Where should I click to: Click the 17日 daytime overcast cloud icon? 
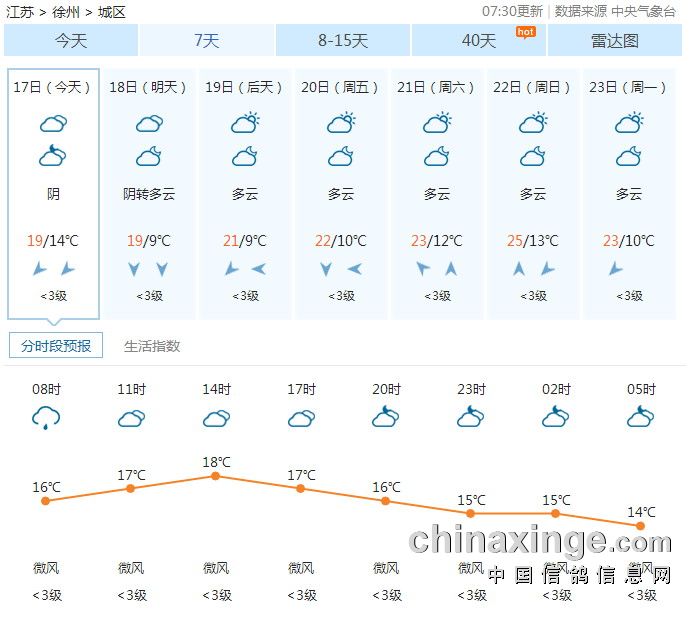(x=53, y=124)
